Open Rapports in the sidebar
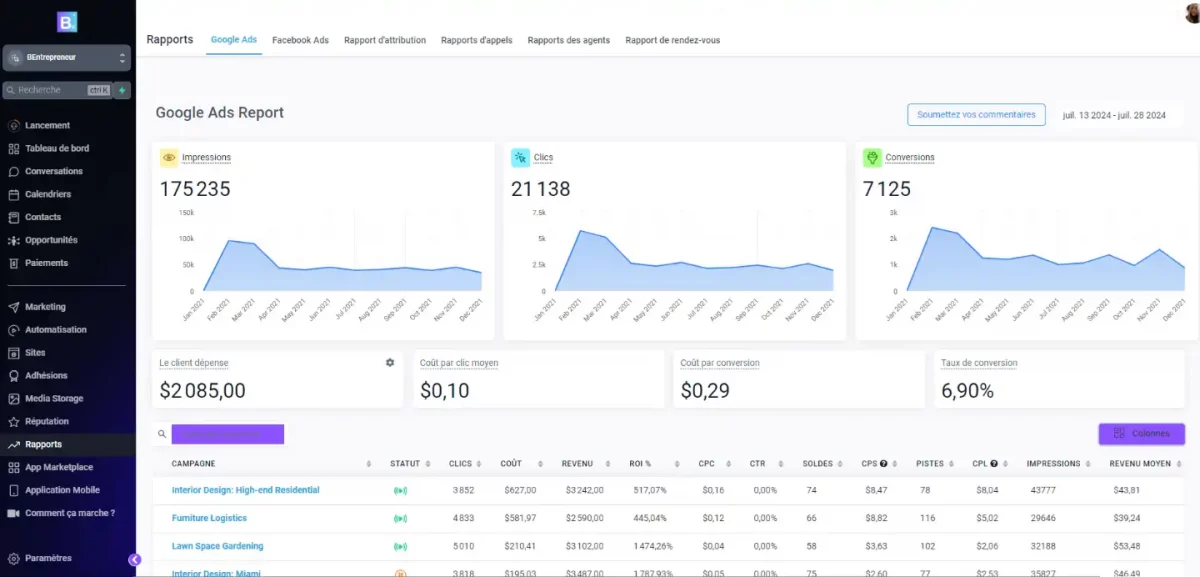Viewport: 1200px width, 577px height. click(43, 445)
